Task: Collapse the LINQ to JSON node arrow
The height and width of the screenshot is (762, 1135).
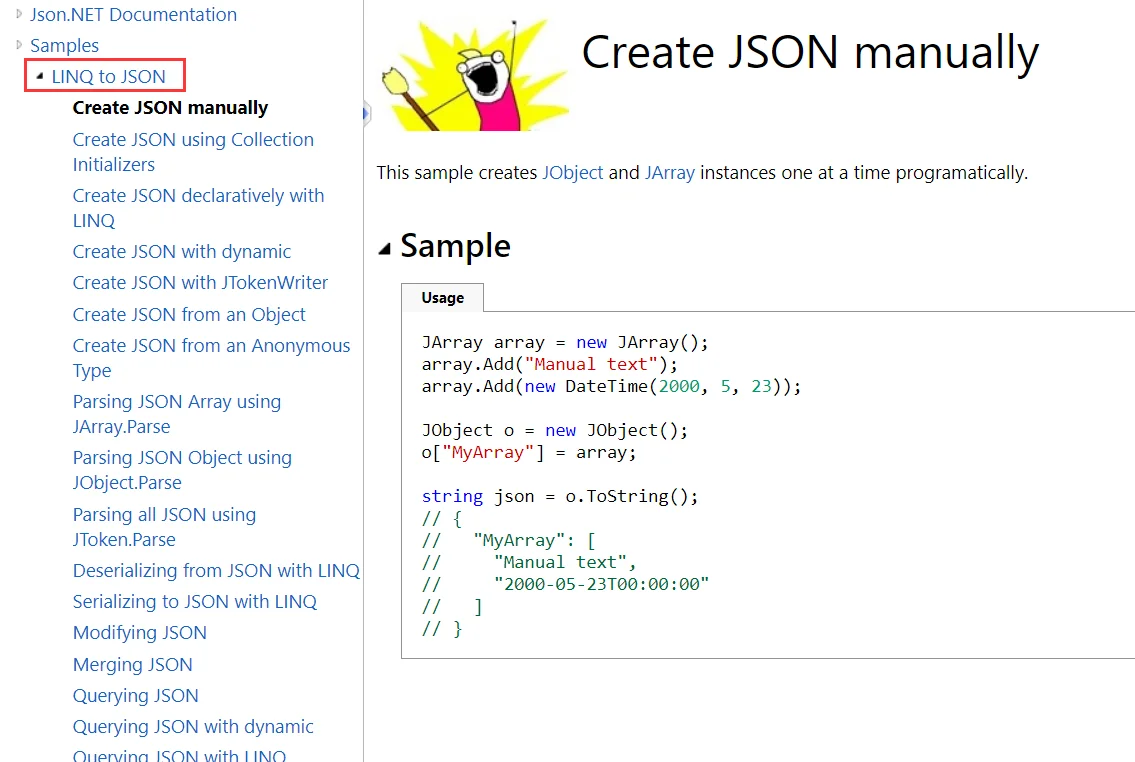Action: pos(40,75)
